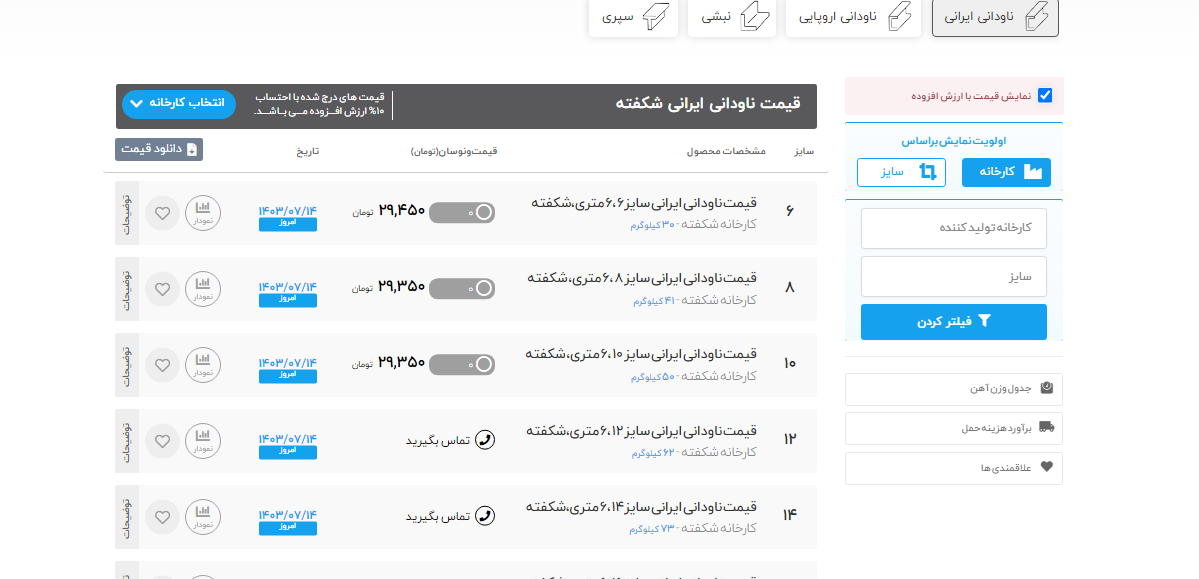The width and height of the screenshot is (1199, 579).
Task: Toggle the price switch for size 6 row
Action: point(462,212)
